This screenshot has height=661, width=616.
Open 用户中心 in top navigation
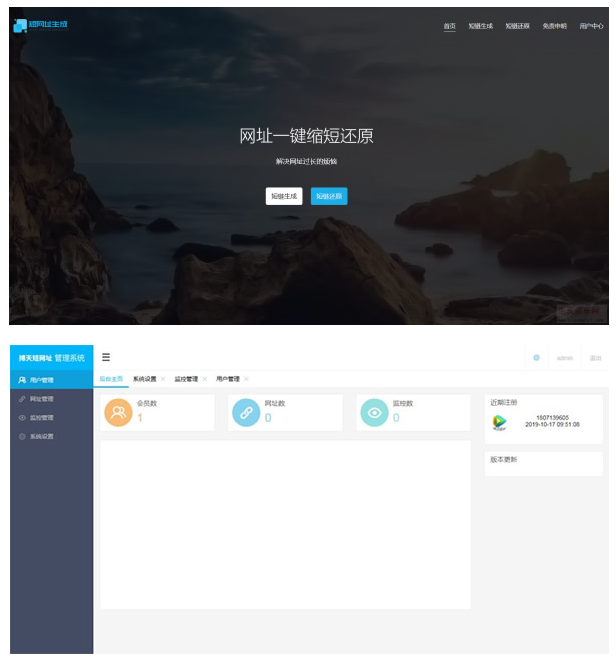click(591, 26)
